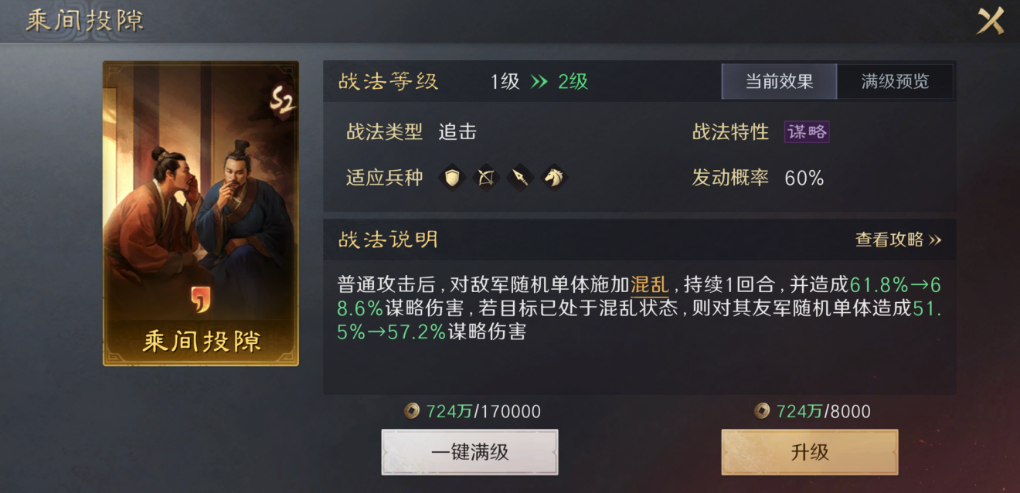Click the bow archer troop icon
The height and width of the screenshot is (493, 1020).
(x=485, y=178)
